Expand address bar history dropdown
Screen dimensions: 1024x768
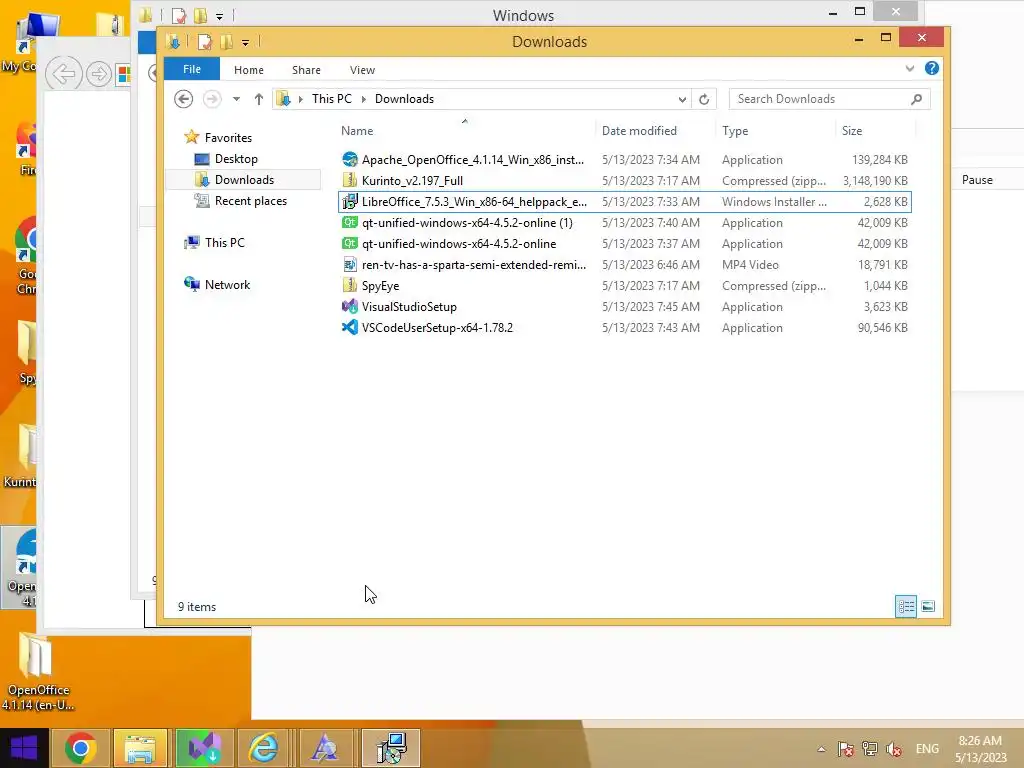[682, 99]
